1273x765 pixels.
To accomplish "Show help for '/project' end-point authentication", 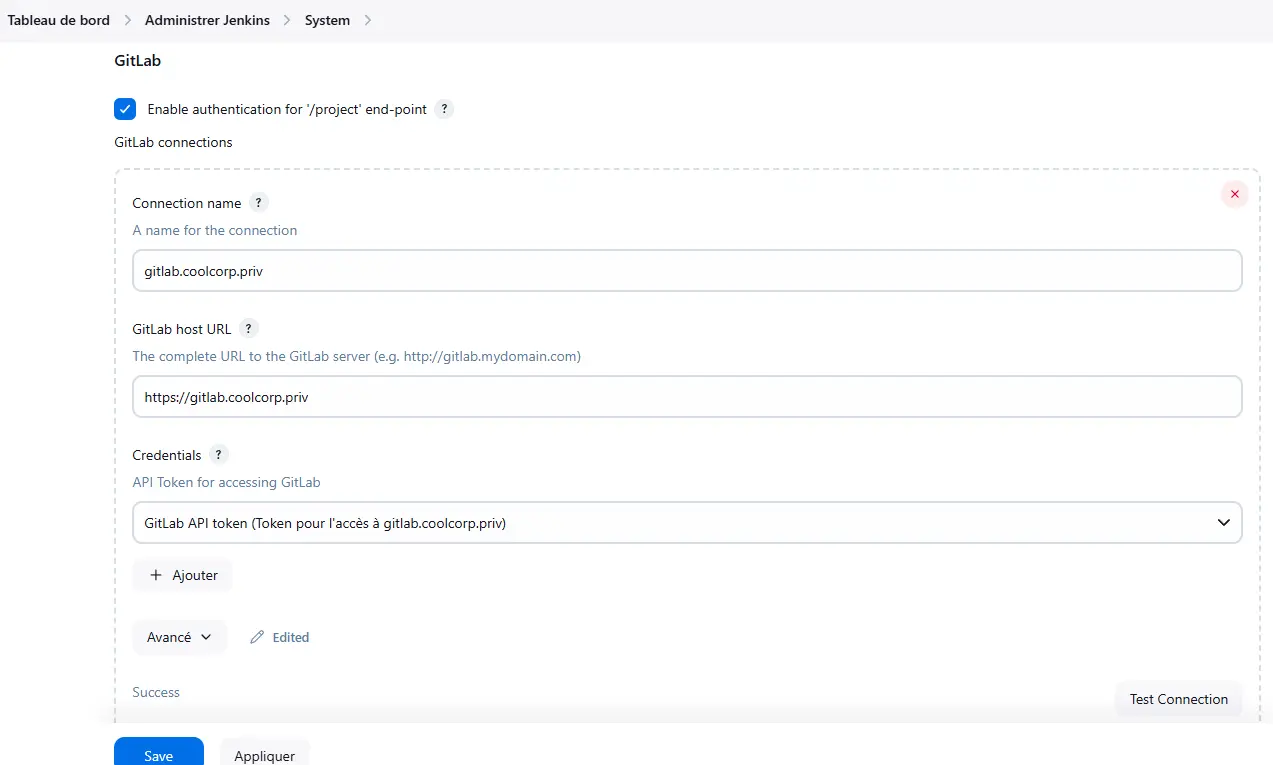I will 445,109.
